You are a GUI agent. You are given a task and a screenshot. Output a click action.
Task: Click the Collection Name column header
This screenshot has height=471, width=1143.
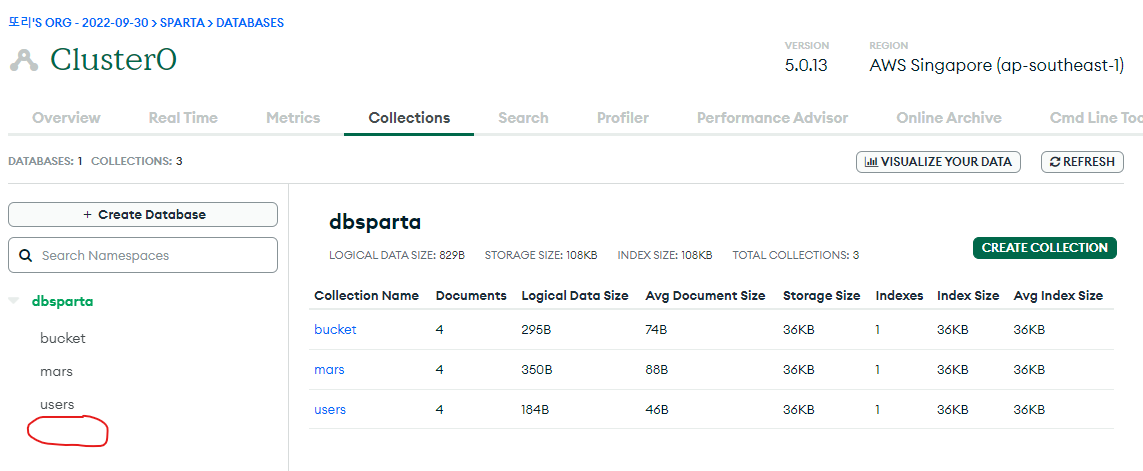click(367, 296)
